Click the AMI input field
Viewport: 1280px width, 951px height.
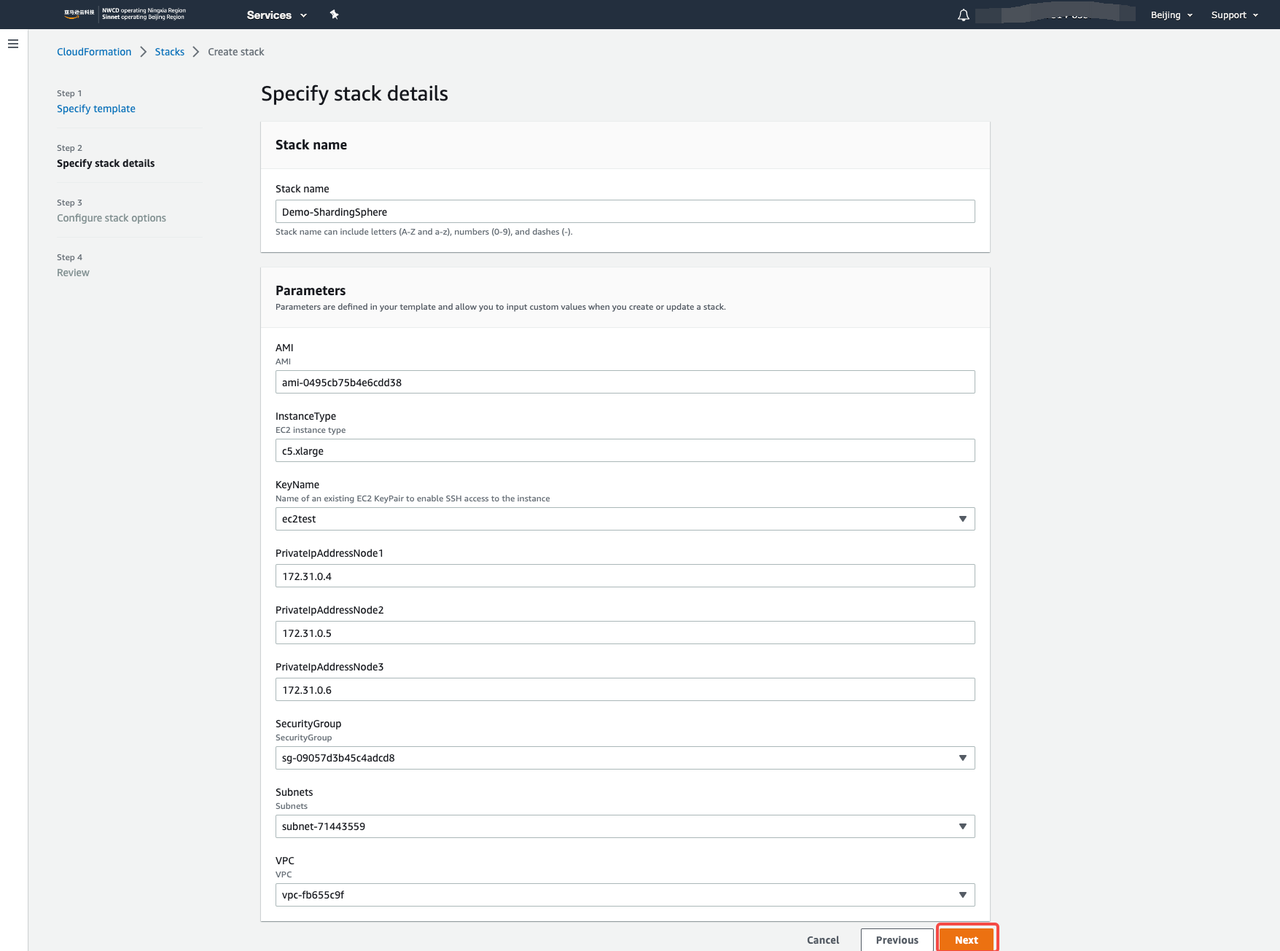pos(624,382)
